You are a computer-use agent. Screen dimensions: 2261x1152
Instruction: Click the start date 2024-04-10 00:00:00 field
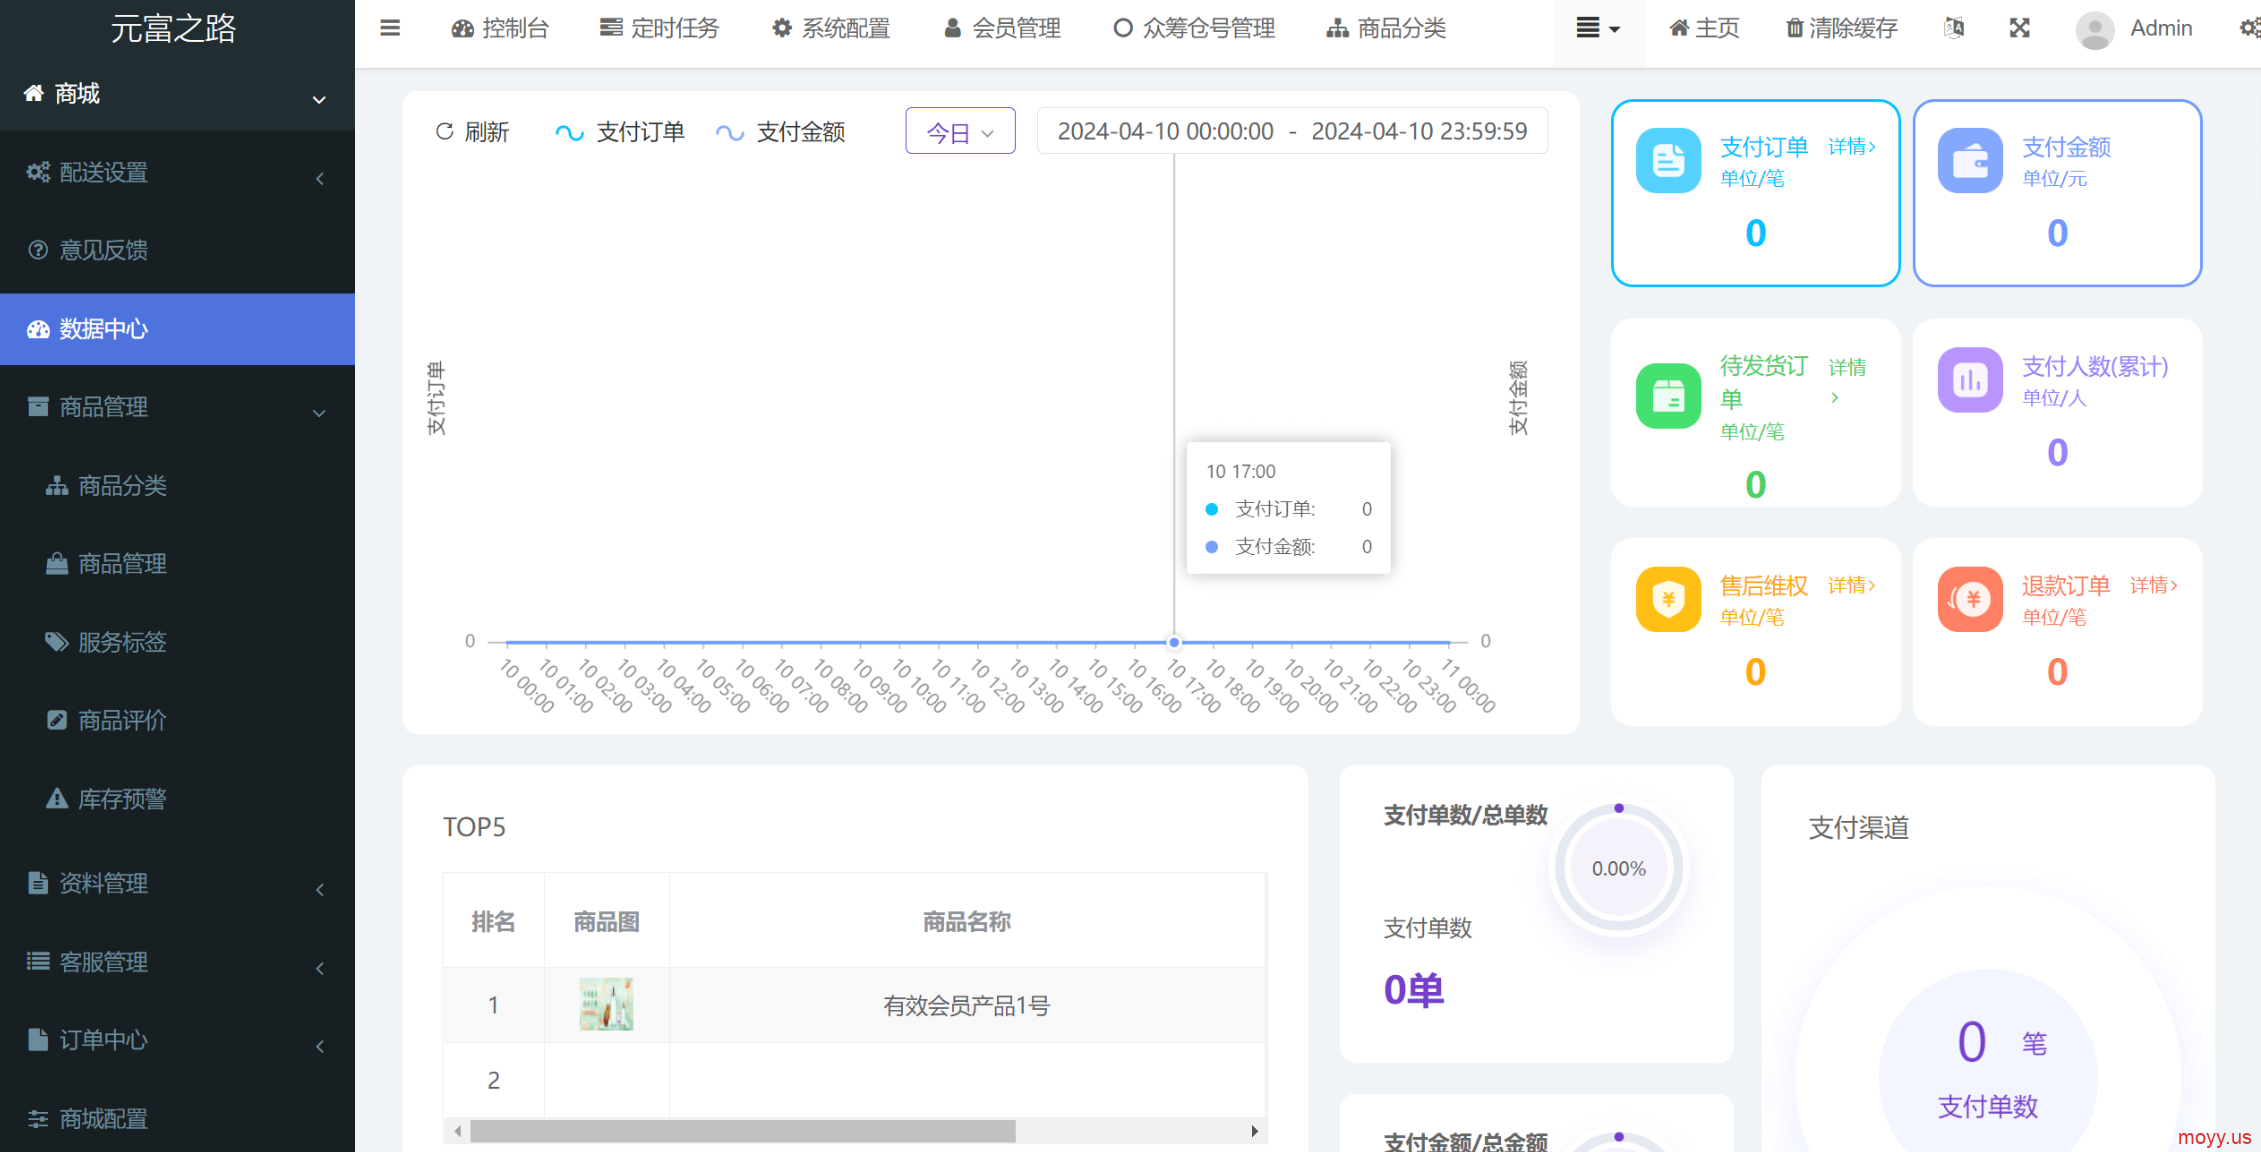1165,131
